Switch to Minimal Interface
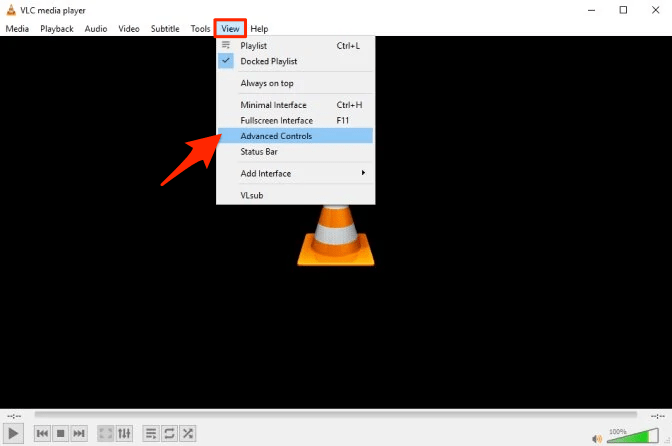 (295, 105)
